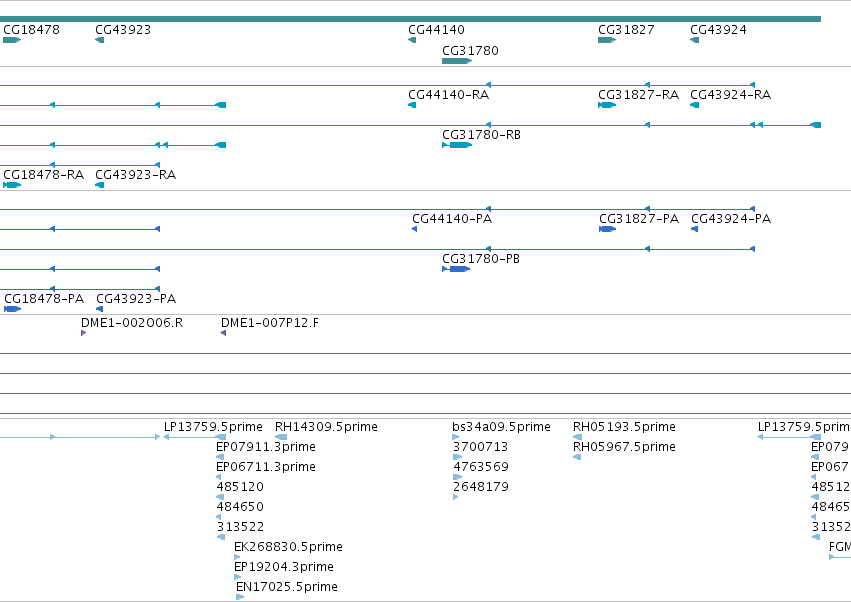Select the CG31780 gene glyph label
Screen dimensions: 851x602
(x=470, y=50)
